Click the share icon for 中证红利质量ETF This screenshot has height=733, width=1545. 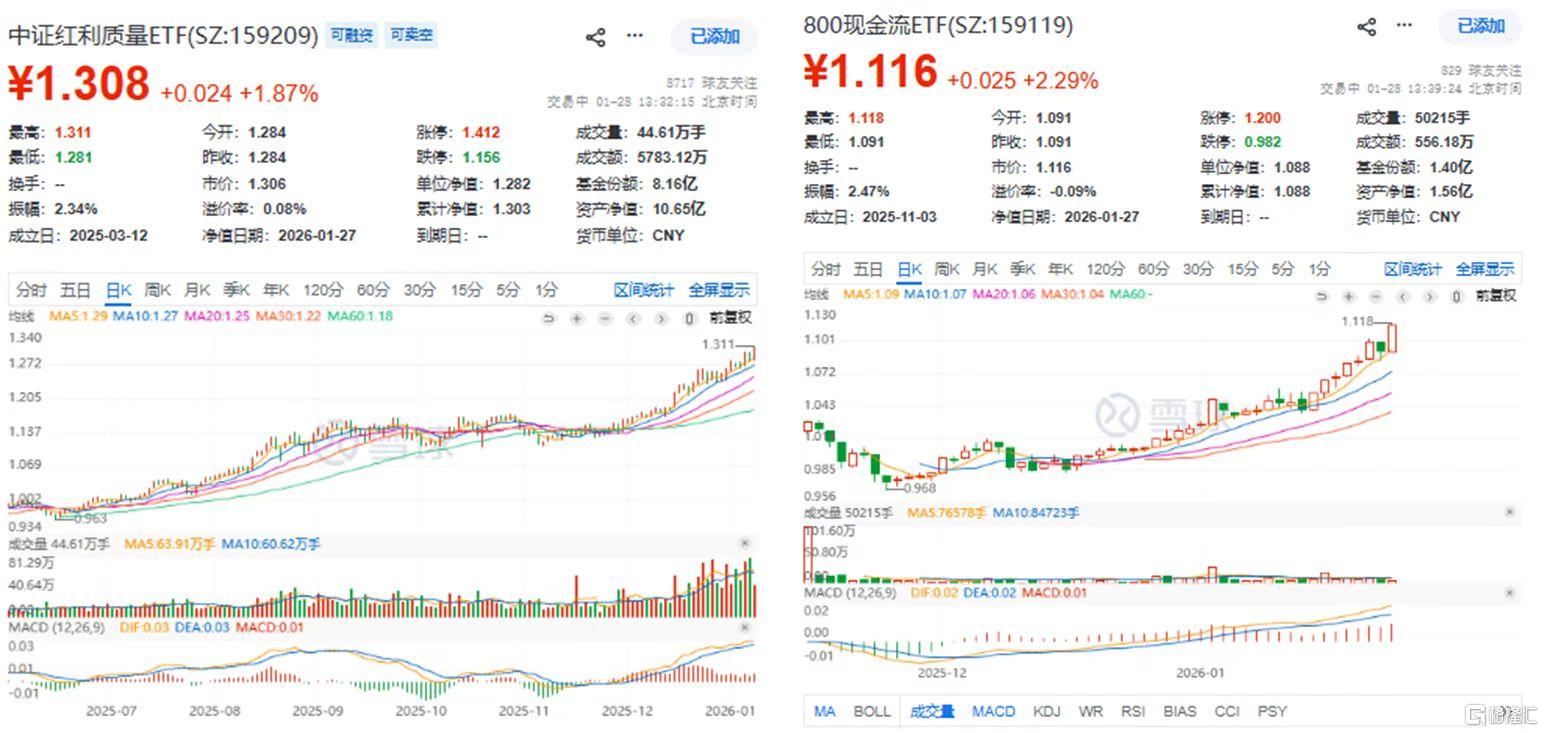pyautogui.click(x=595, y=37)
